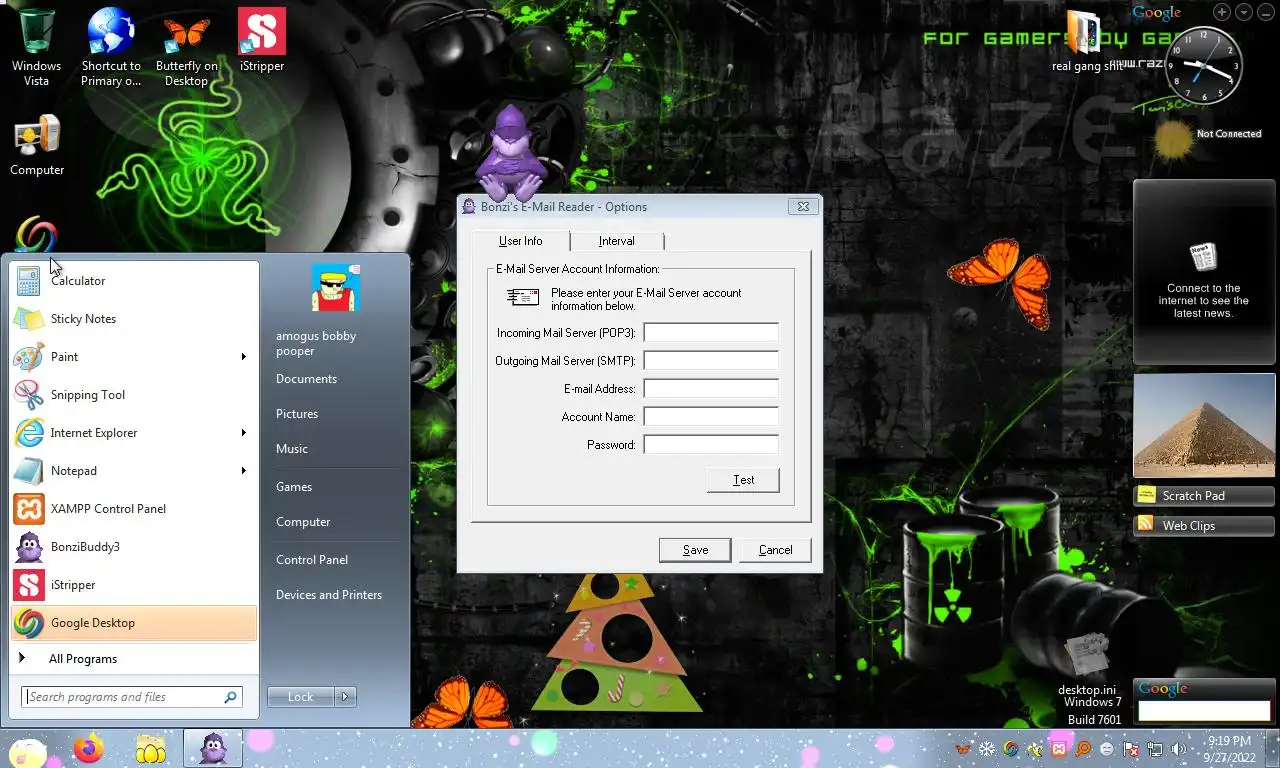Click the Google search box gadget
Viewport: 1280px width, 768px height.
[x=1204, y=711]
